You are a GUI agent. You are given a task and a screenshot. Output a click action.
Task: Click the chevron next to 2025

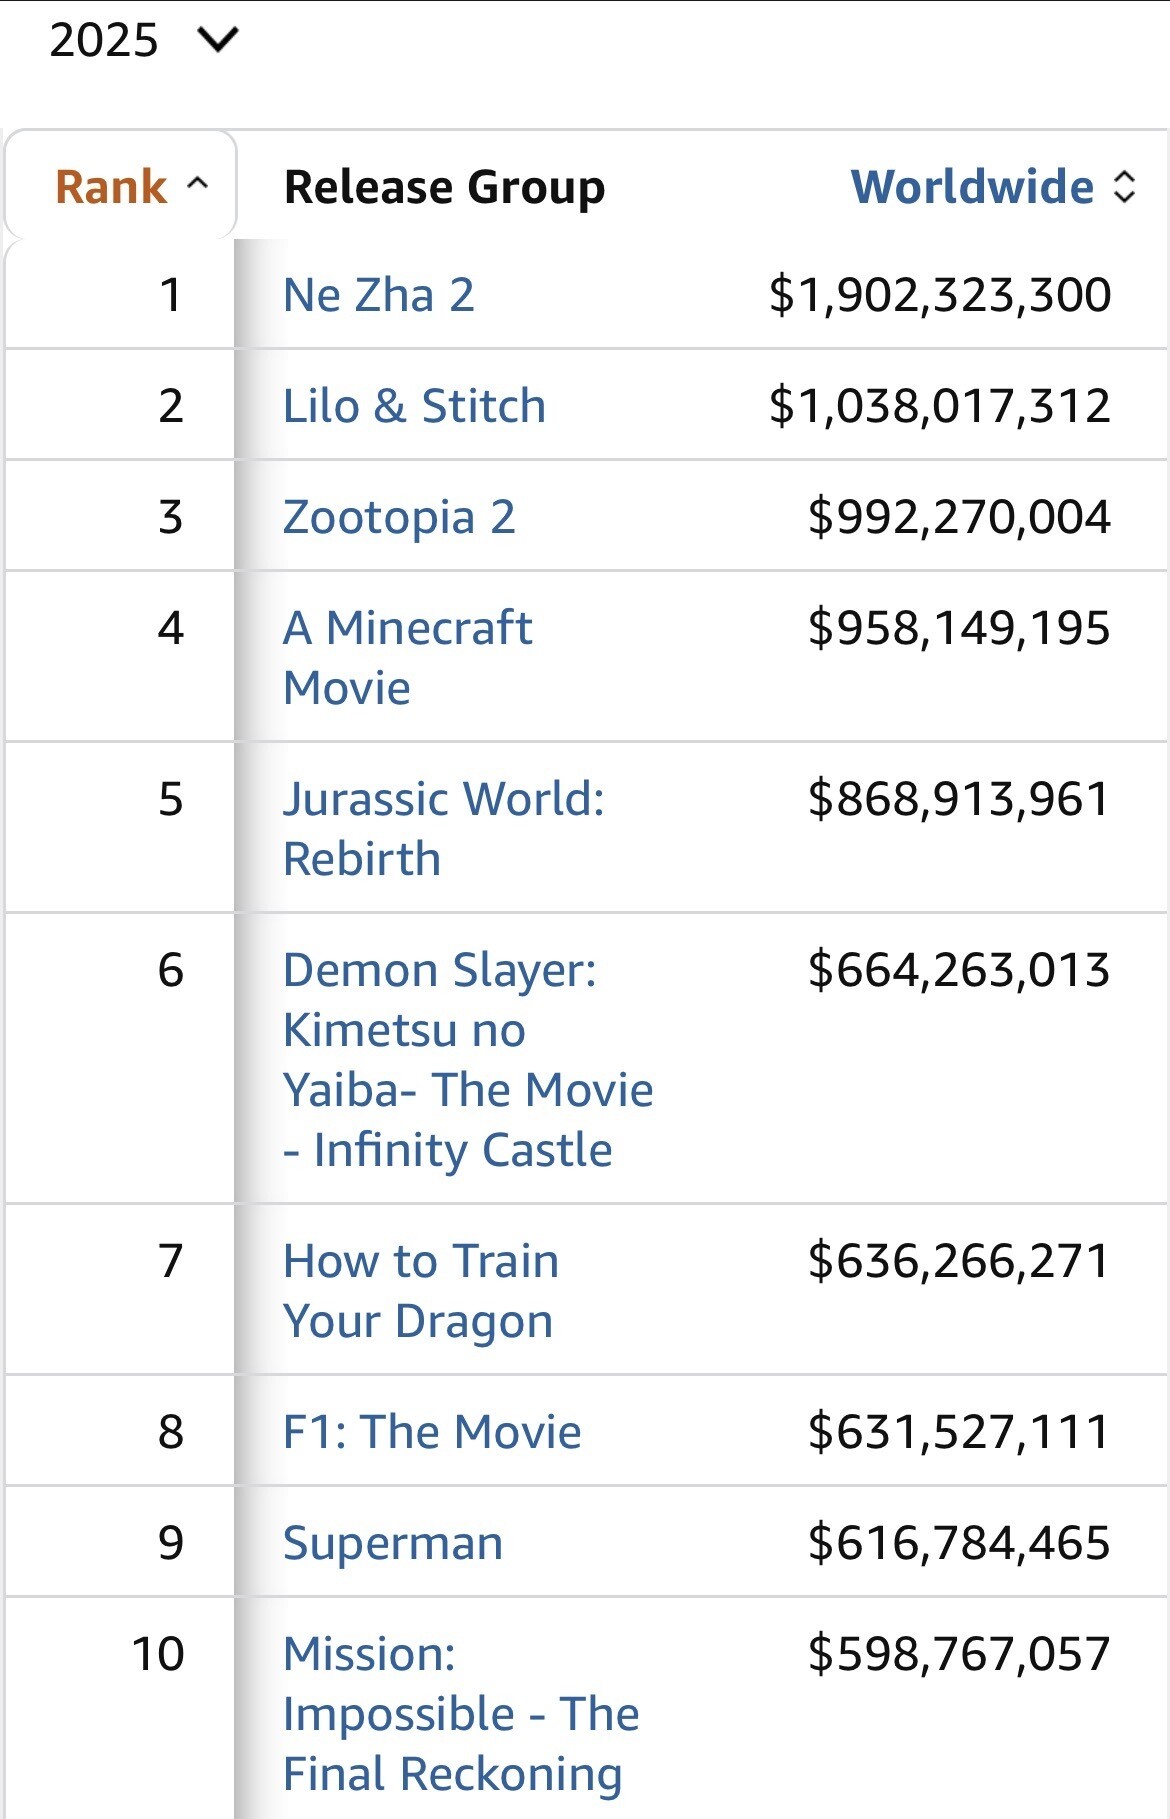[x=218, y=40]
